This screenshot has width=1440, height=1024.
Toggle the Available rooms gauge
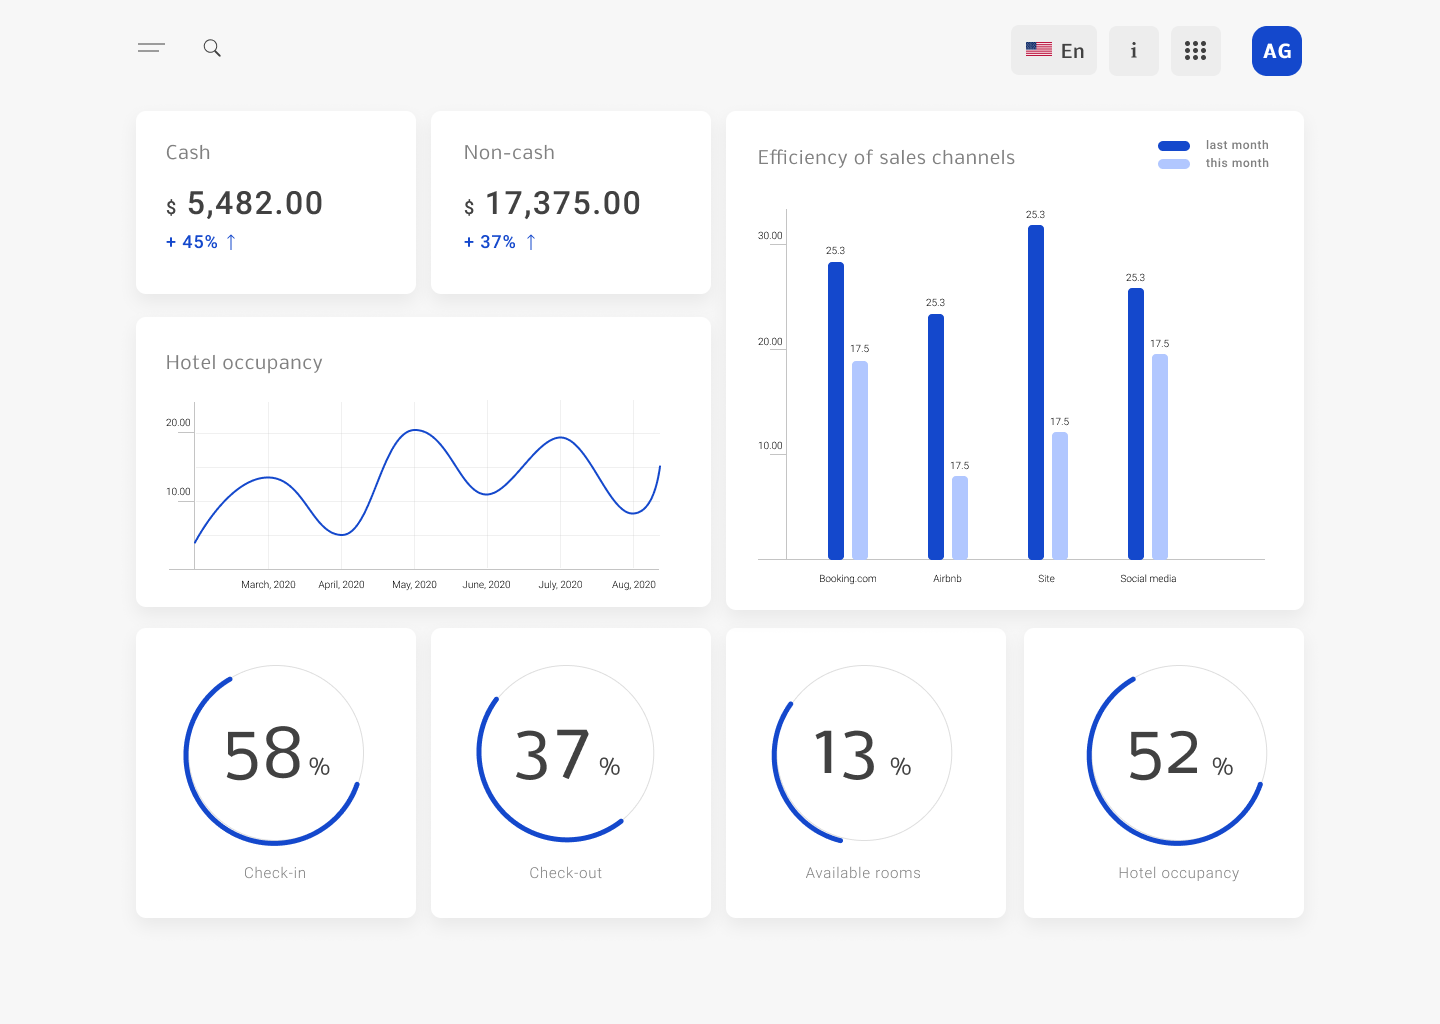click(862, 753)
